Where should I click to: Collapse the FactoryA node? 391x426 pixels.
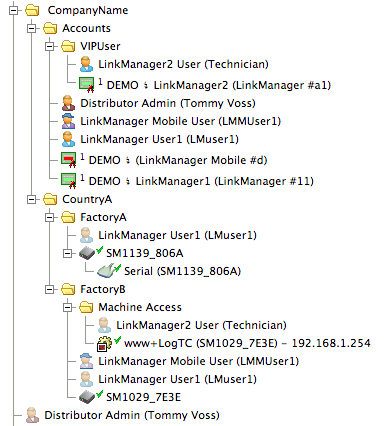pos(50,217)
